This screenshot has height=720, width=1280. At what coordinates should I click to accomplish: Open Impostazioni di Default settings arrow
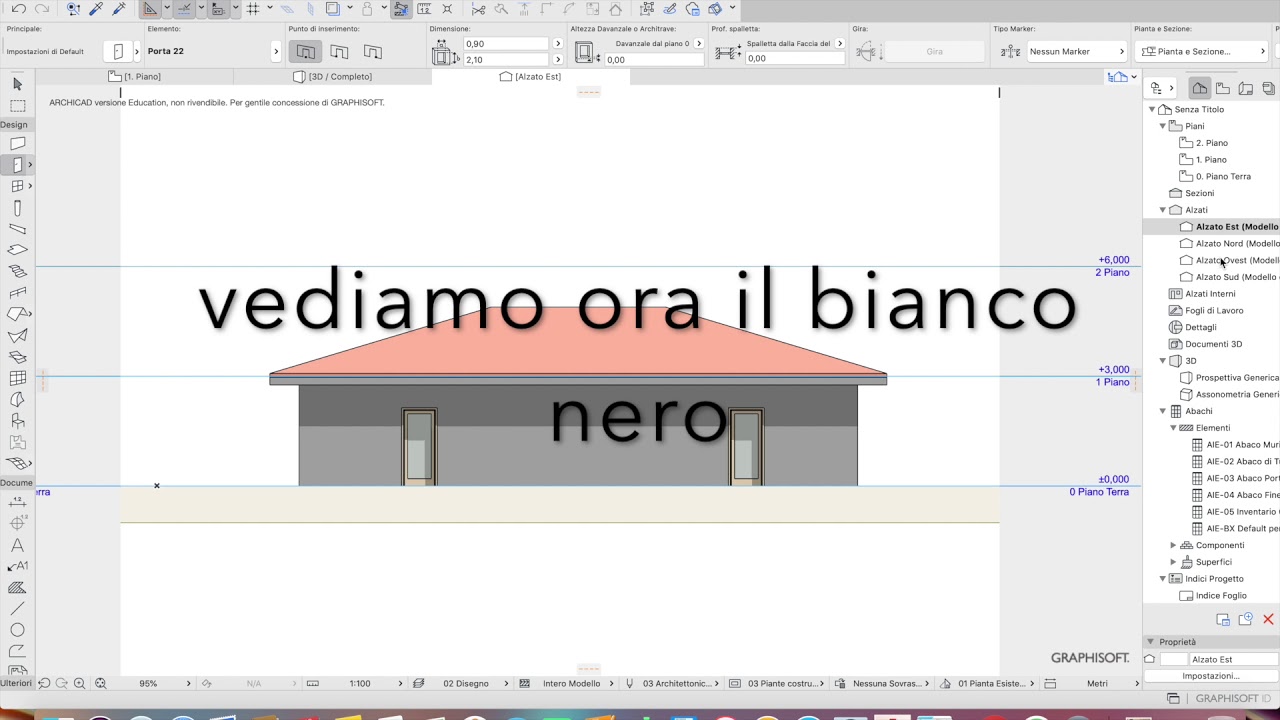[x=136, y=51]
